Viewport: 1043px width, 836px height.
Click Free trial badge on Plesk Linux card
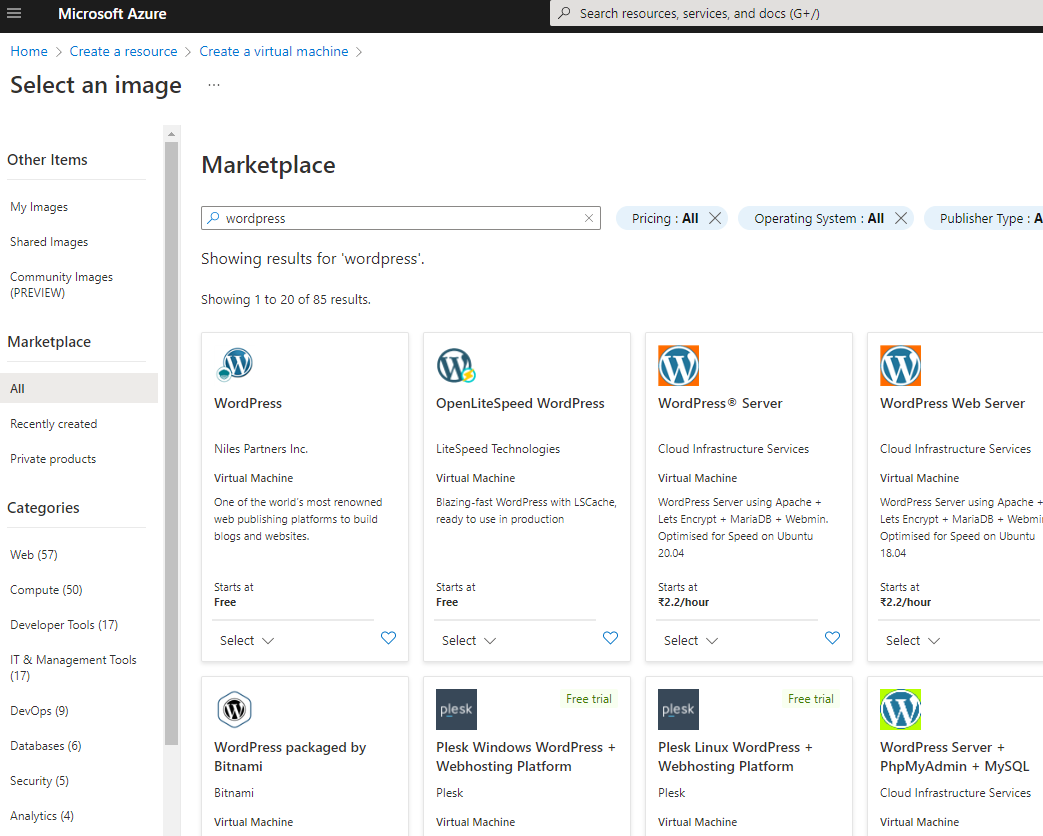(811, 699)
